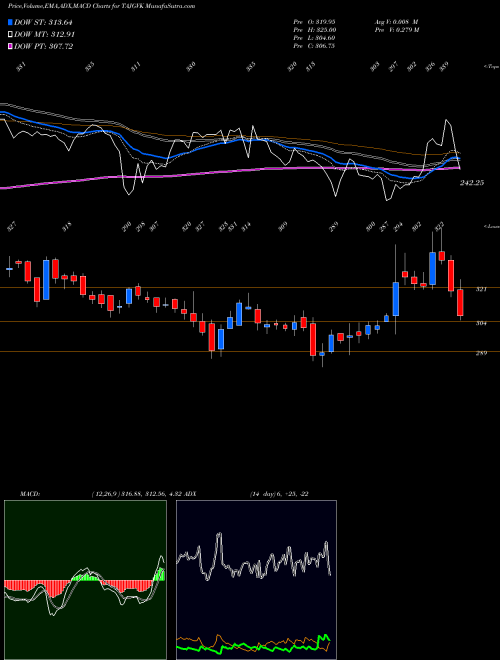Click the ADX (14 day) values text

279,494
